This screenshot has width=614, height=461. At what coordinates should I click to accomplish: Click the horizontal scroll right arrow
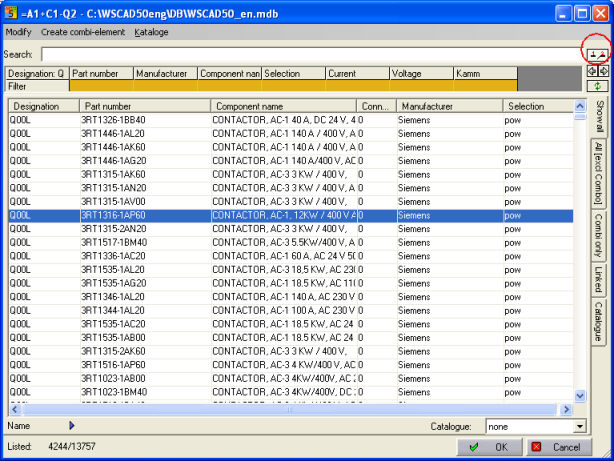566,409
